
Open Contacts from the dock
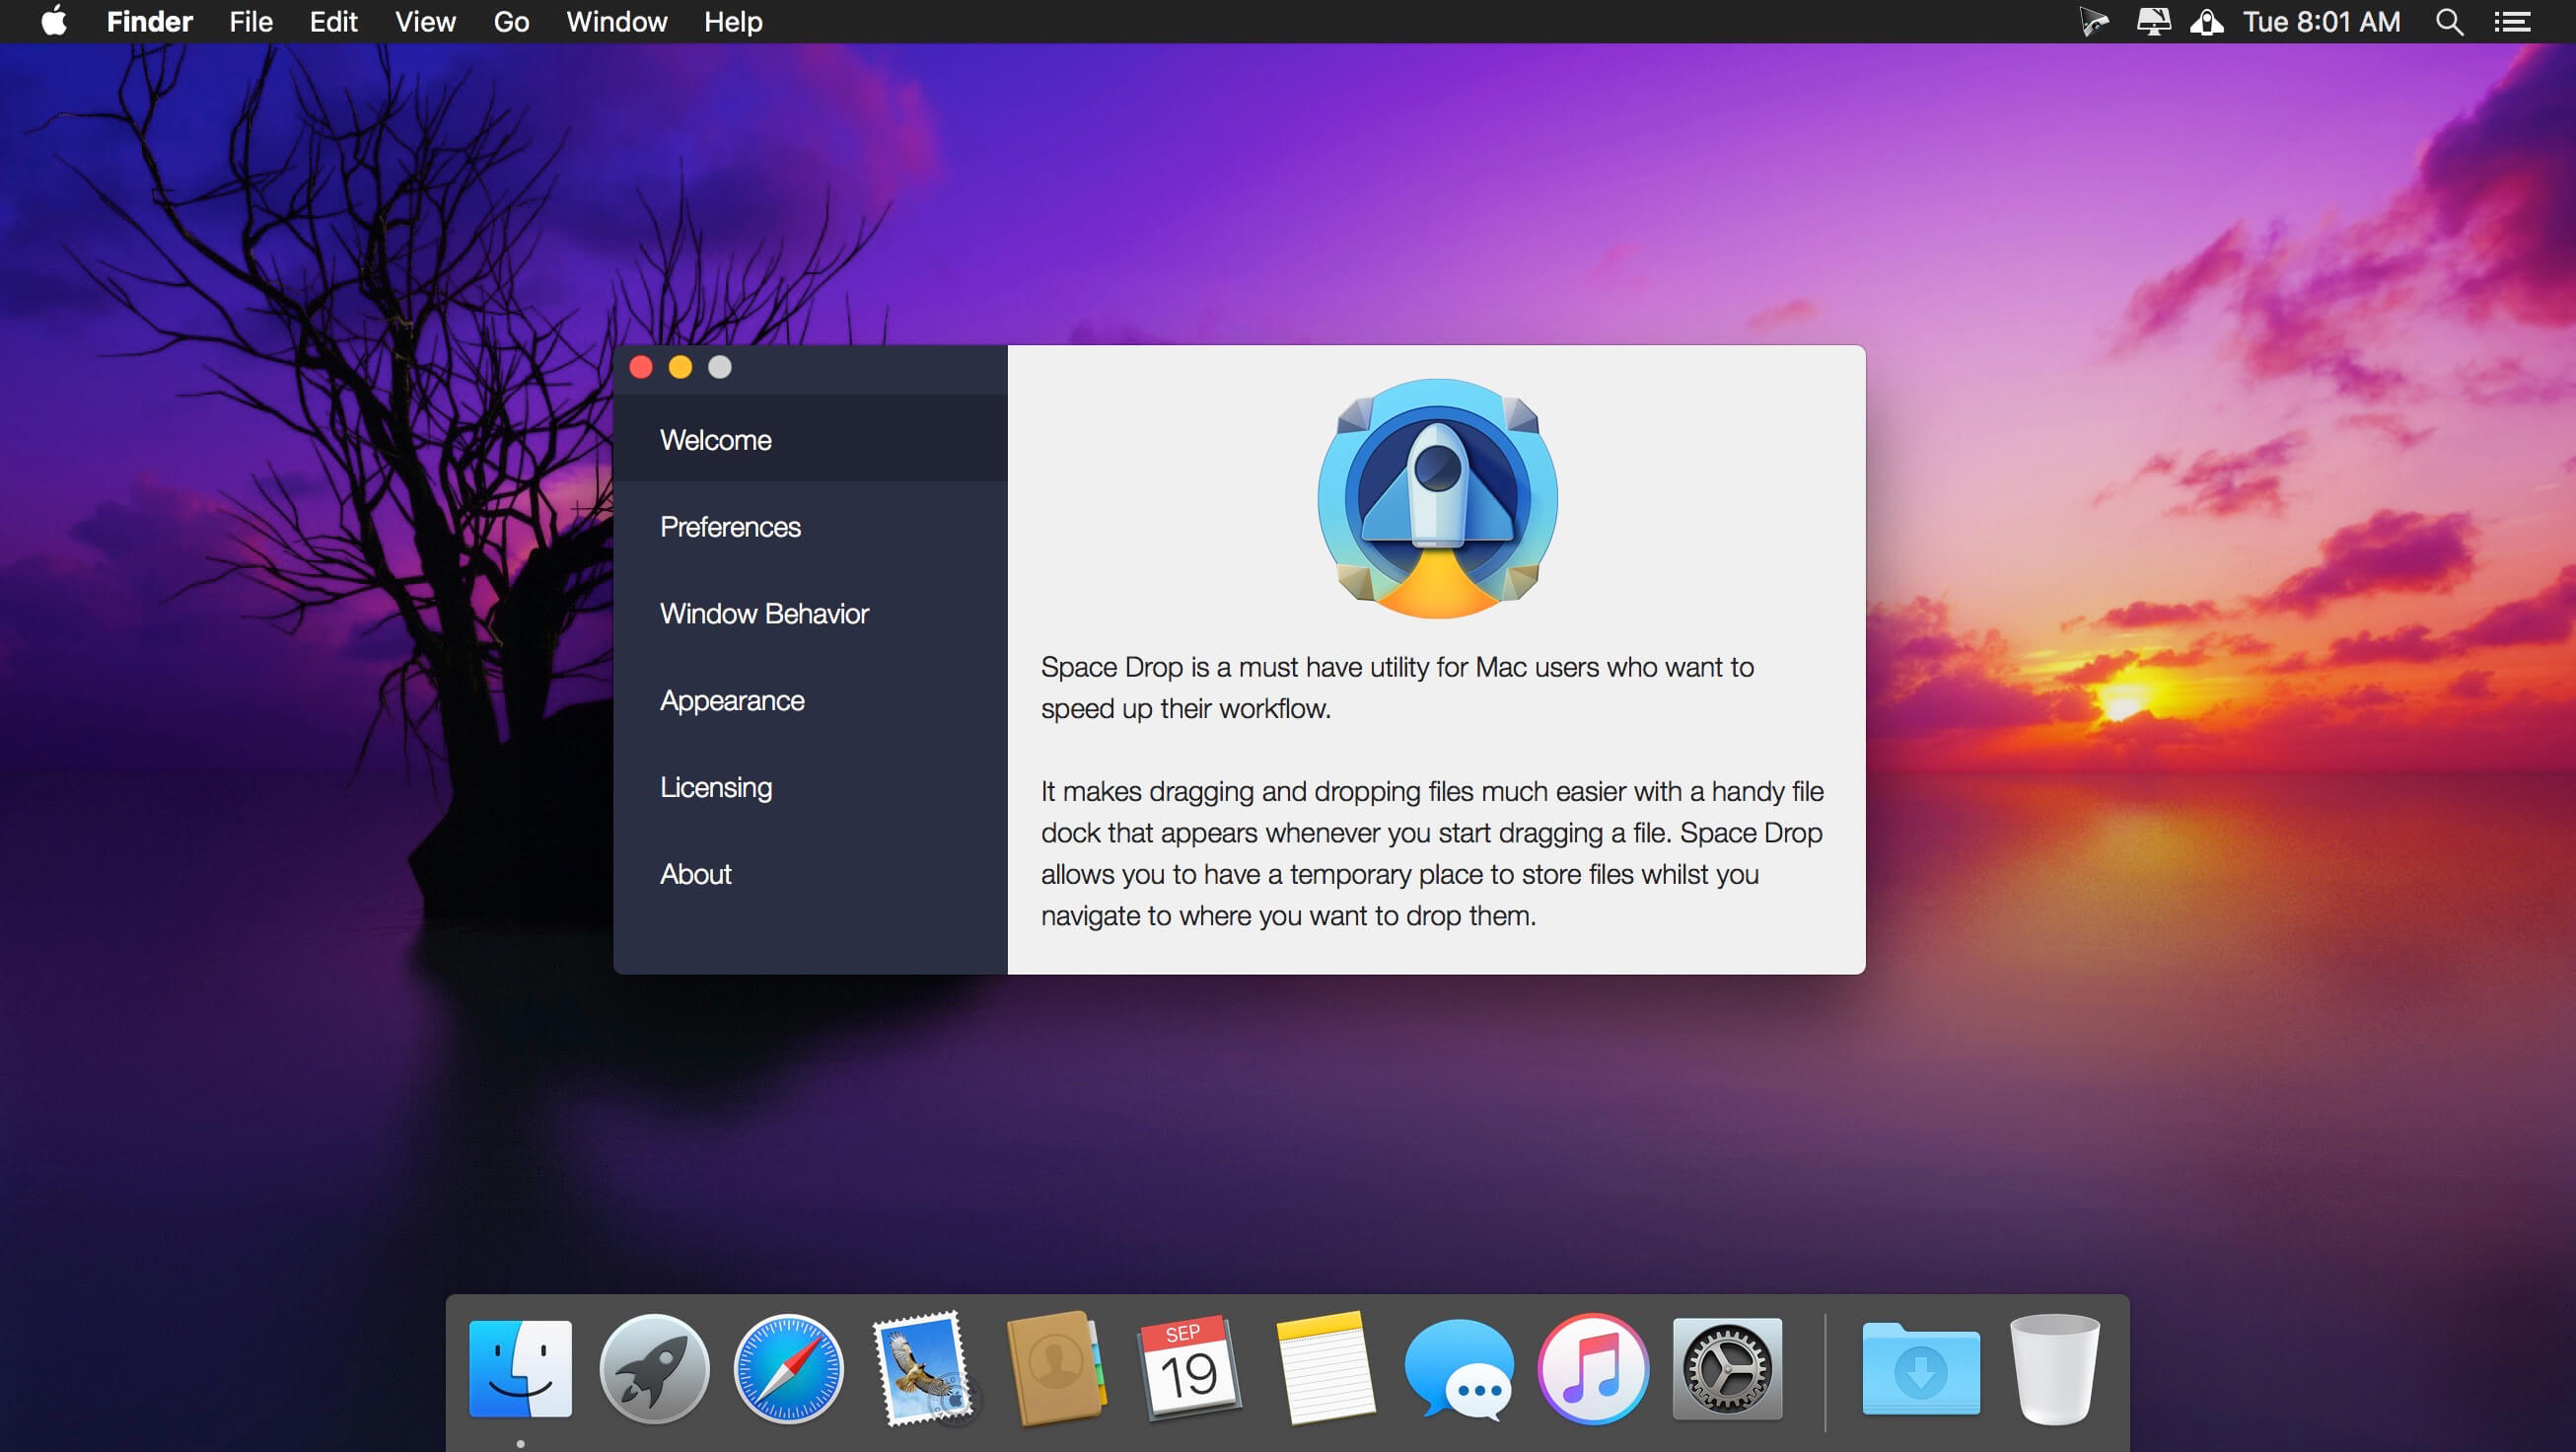(x=1056, y=1368)
